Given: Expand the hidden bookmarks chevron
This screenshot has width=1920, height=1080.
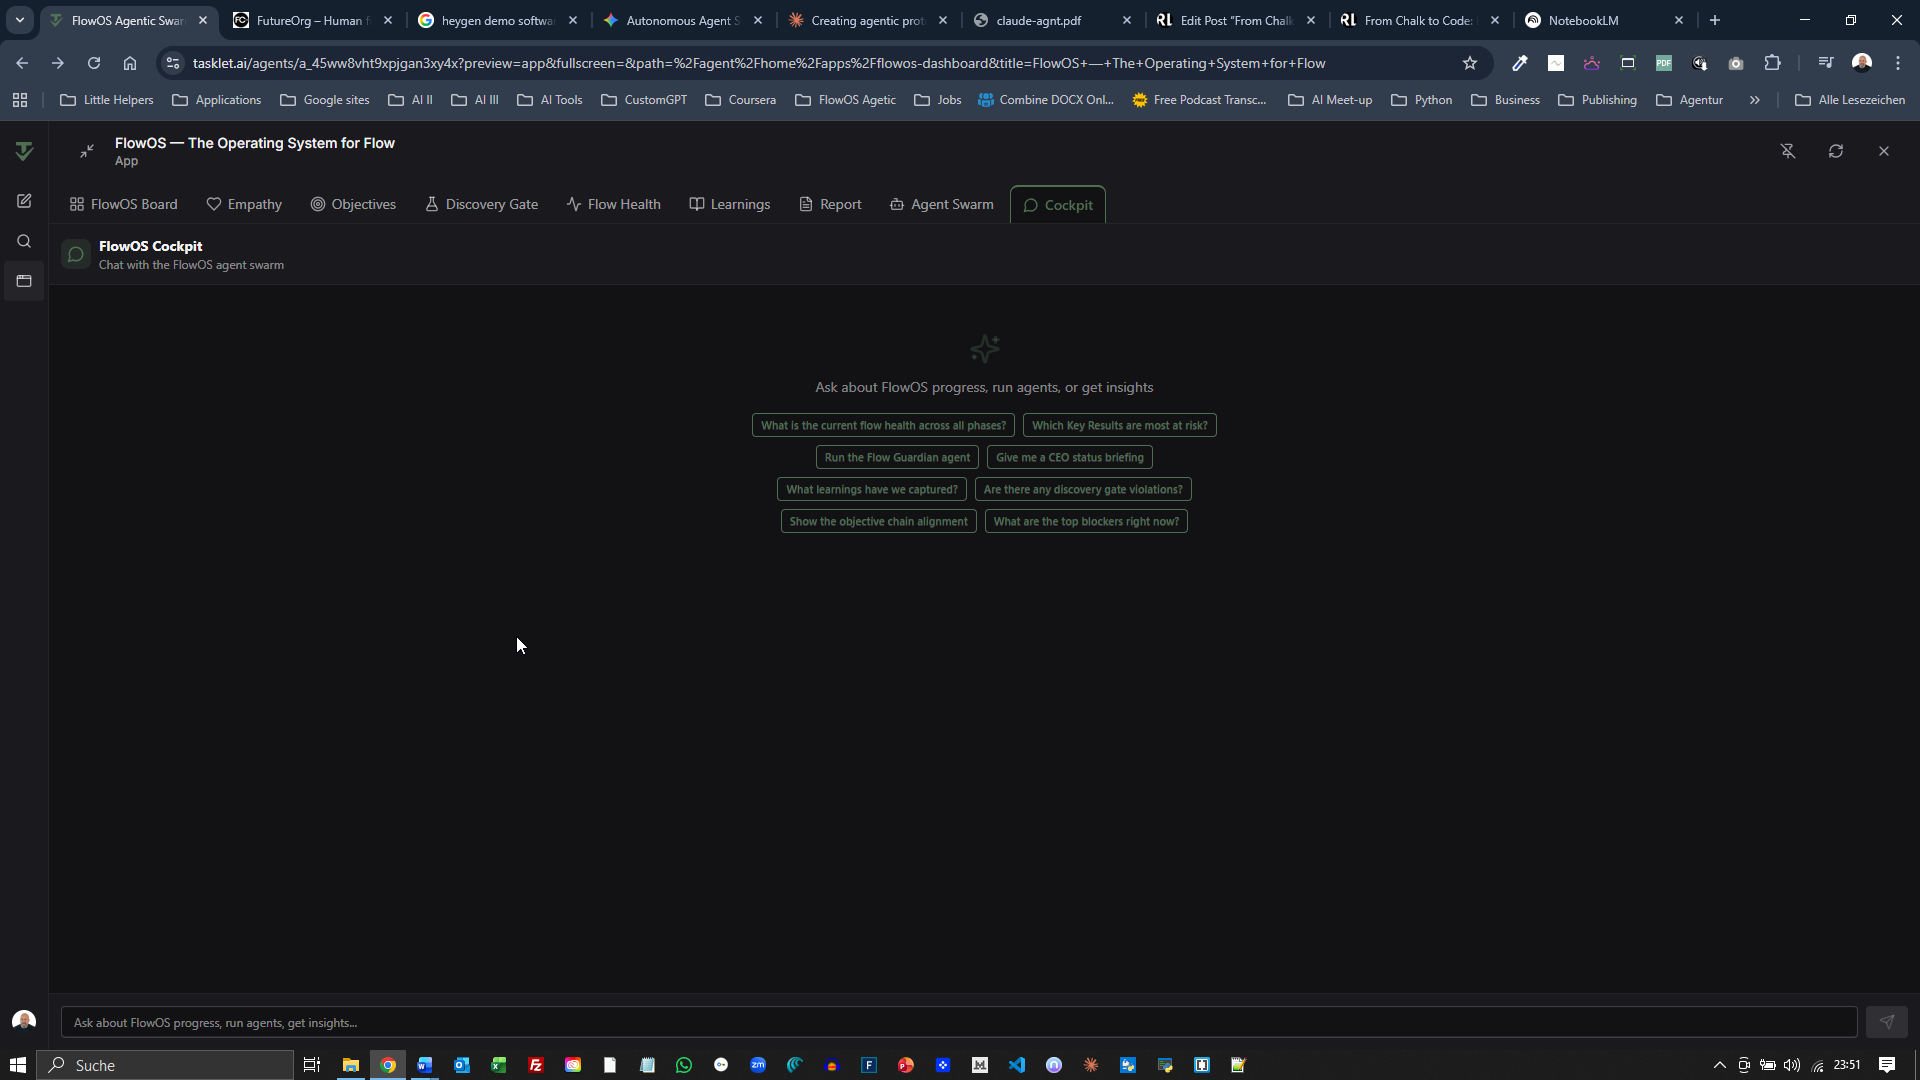Looking at the screenshot, I should coord(1754,100).
